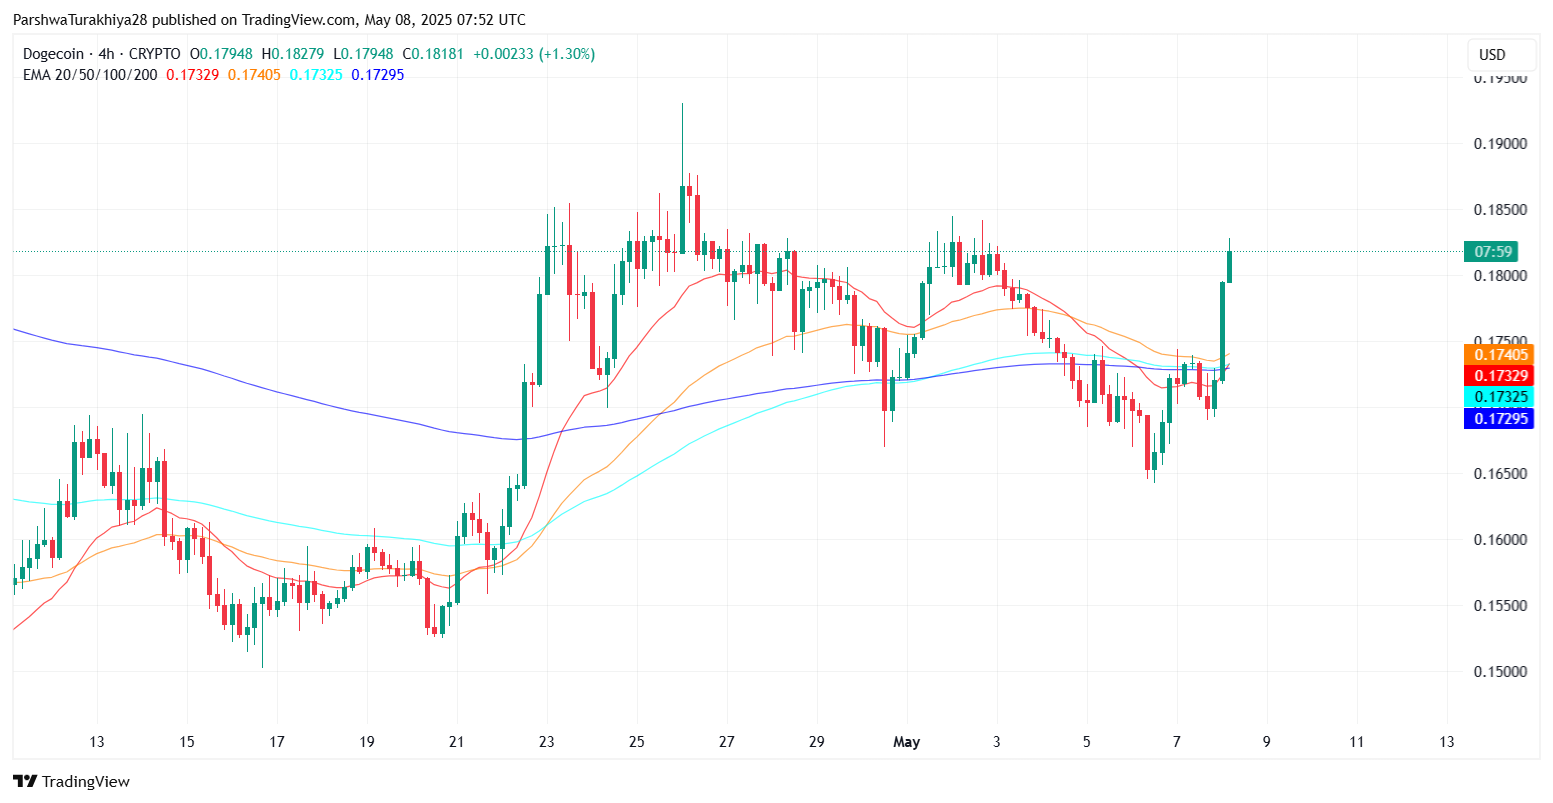Image resolution: width=1553 pixels, height=803 pixels.
Task: Click the cyan 0.17325 EMA price tag
Action: pos(1499,397)
